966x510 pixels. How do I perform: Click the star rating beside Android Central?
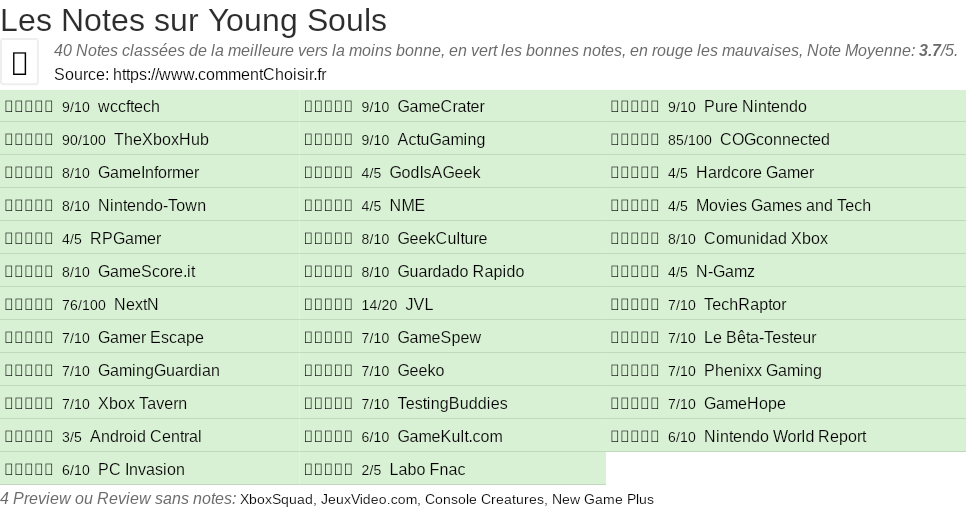point(29,437)
